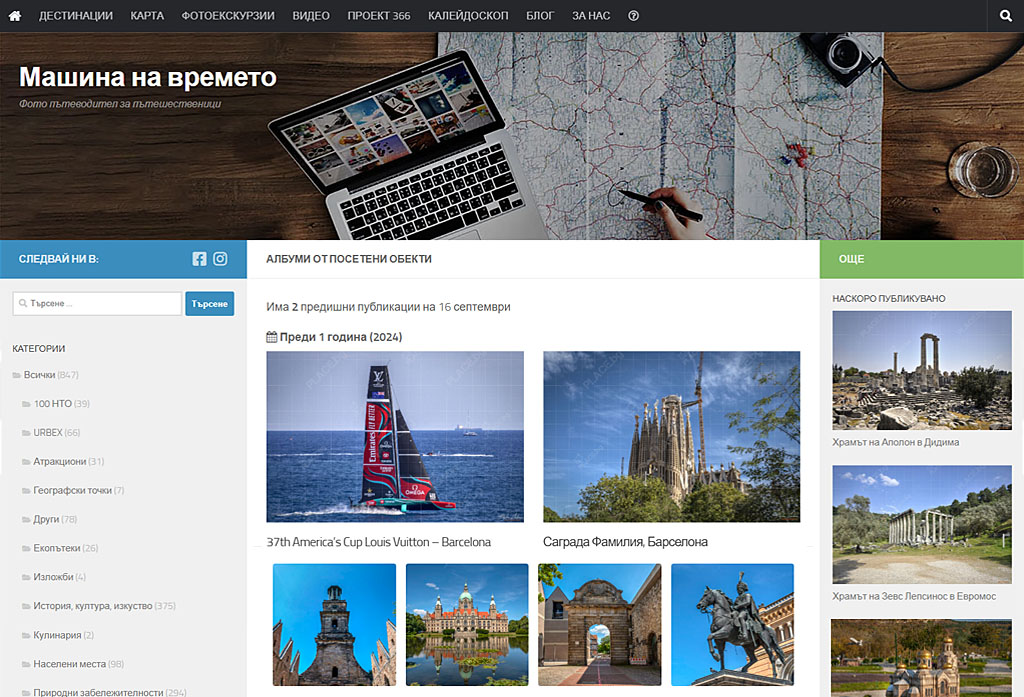The image size is (1024, 697).
Task: Click folder icon next to Всички category
Action: pos(16,375)
